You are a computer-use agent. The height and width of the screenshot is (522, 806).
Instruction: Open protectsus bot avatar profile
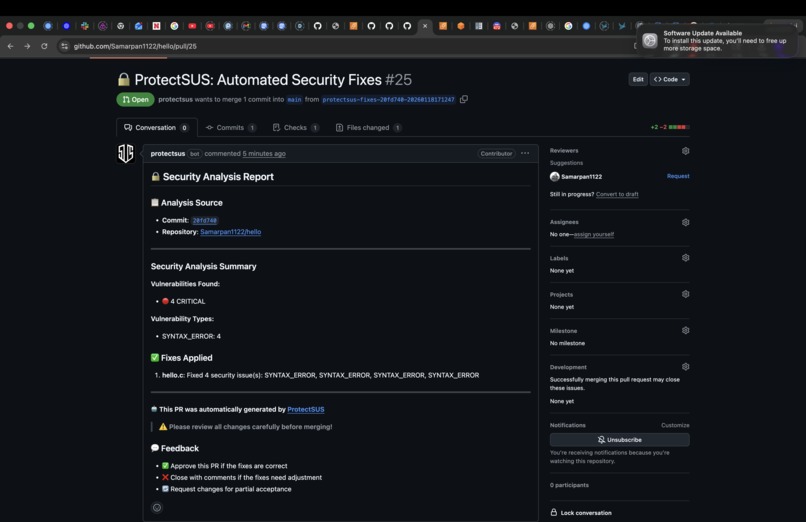pyautogui.click(x=126, y=153)
